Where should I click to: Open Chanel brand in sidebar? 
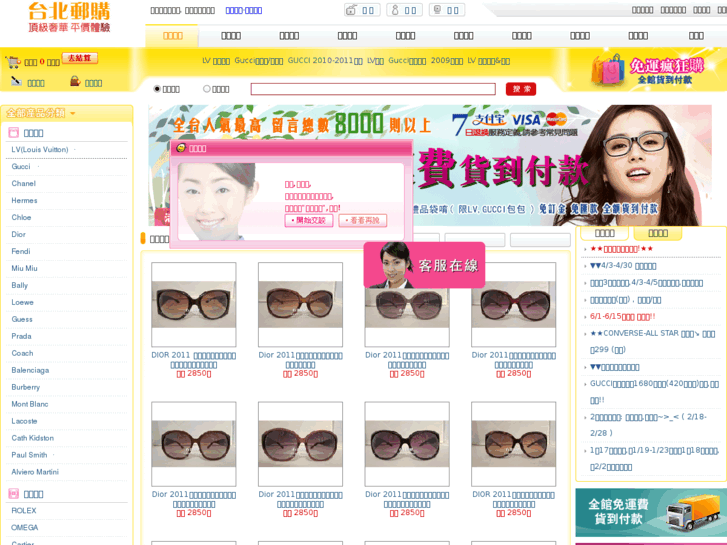(x=24, y=183)
